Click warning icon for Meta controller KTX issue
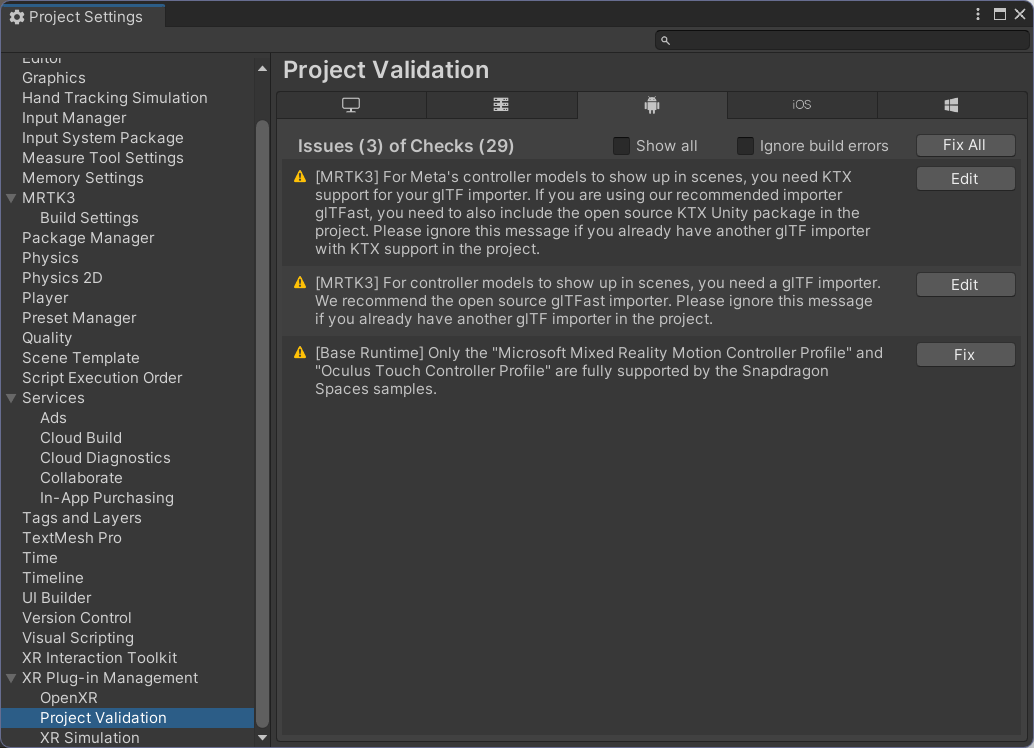1034x748 pixels. click(300, 177)
